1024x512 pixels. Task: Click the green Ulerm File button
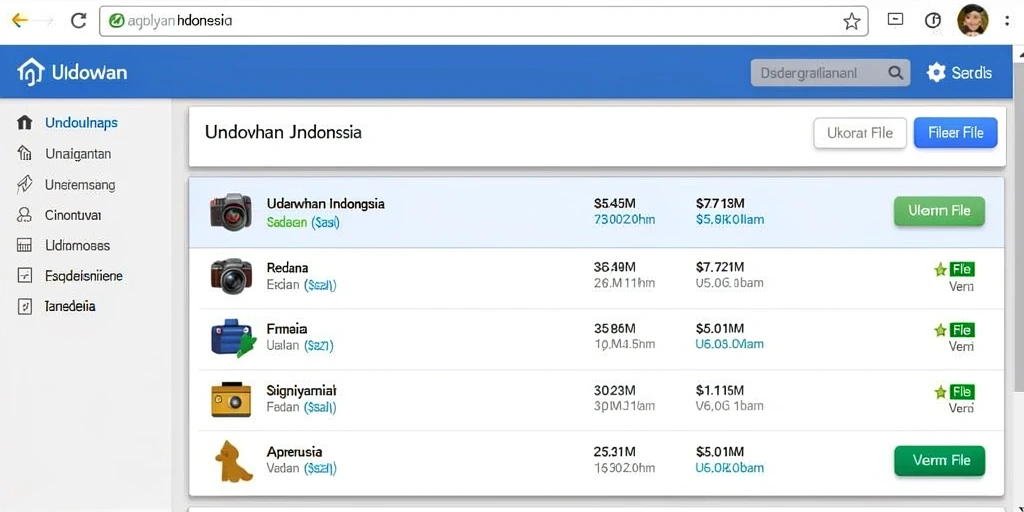(x=939, y=211)
